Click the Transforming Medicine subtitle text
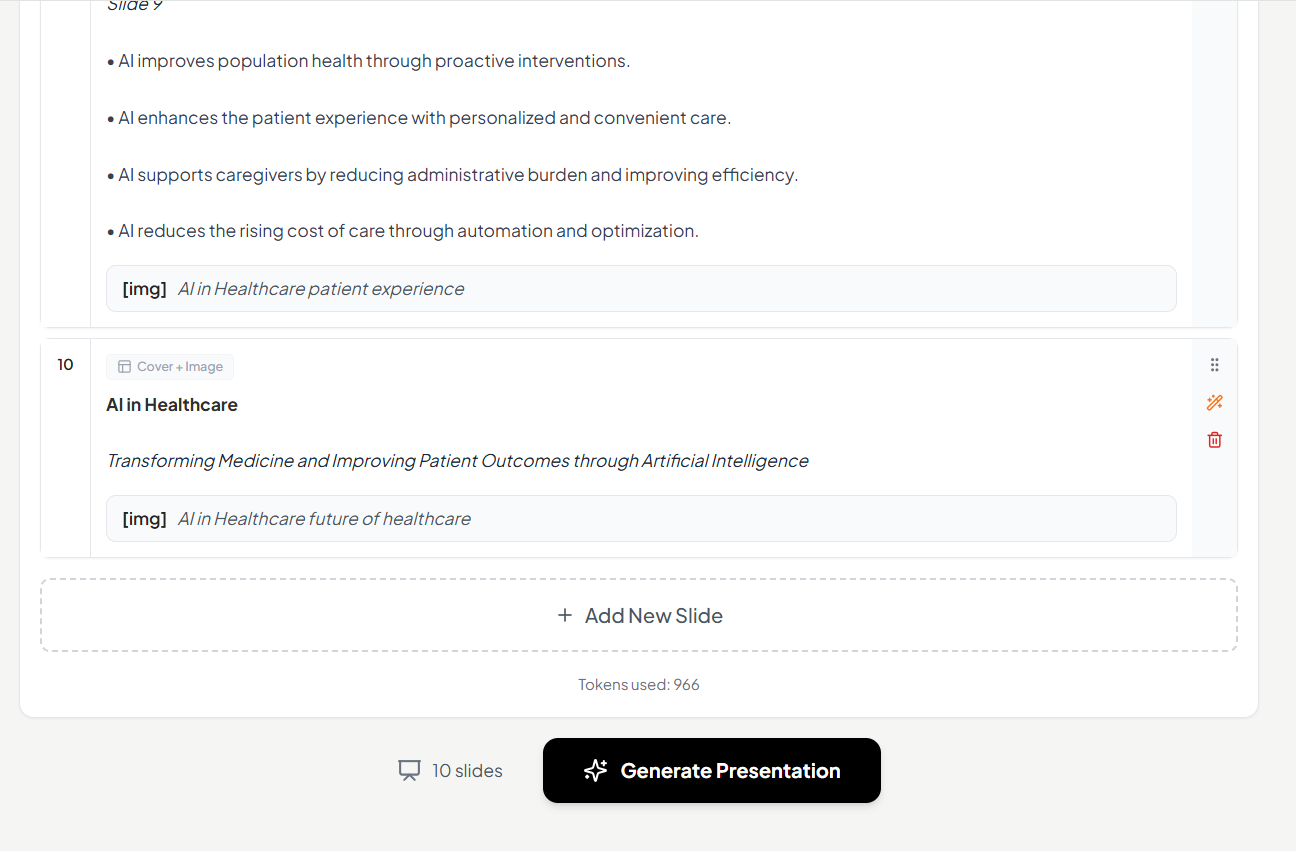Image resolution: width=1296 pixels, height=851 pixels. click(x=457, y=461)
